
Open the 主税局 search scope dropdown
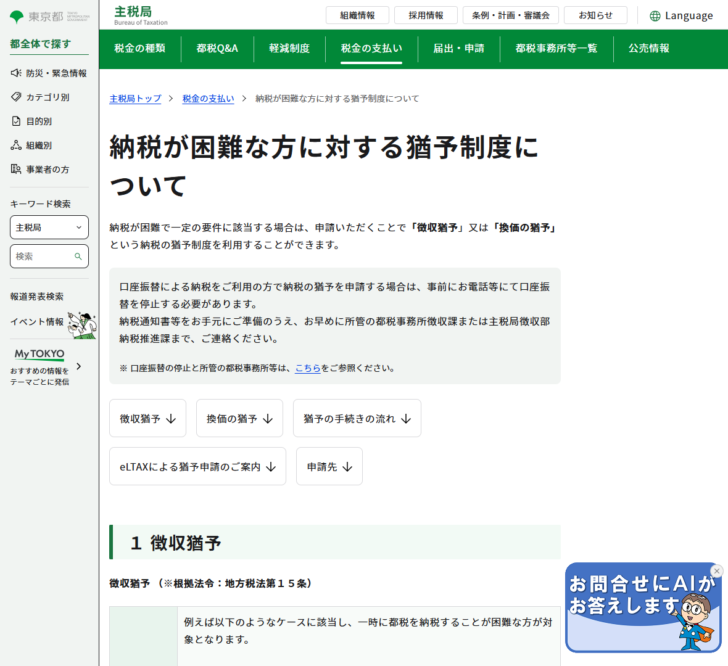click(49, 228)
